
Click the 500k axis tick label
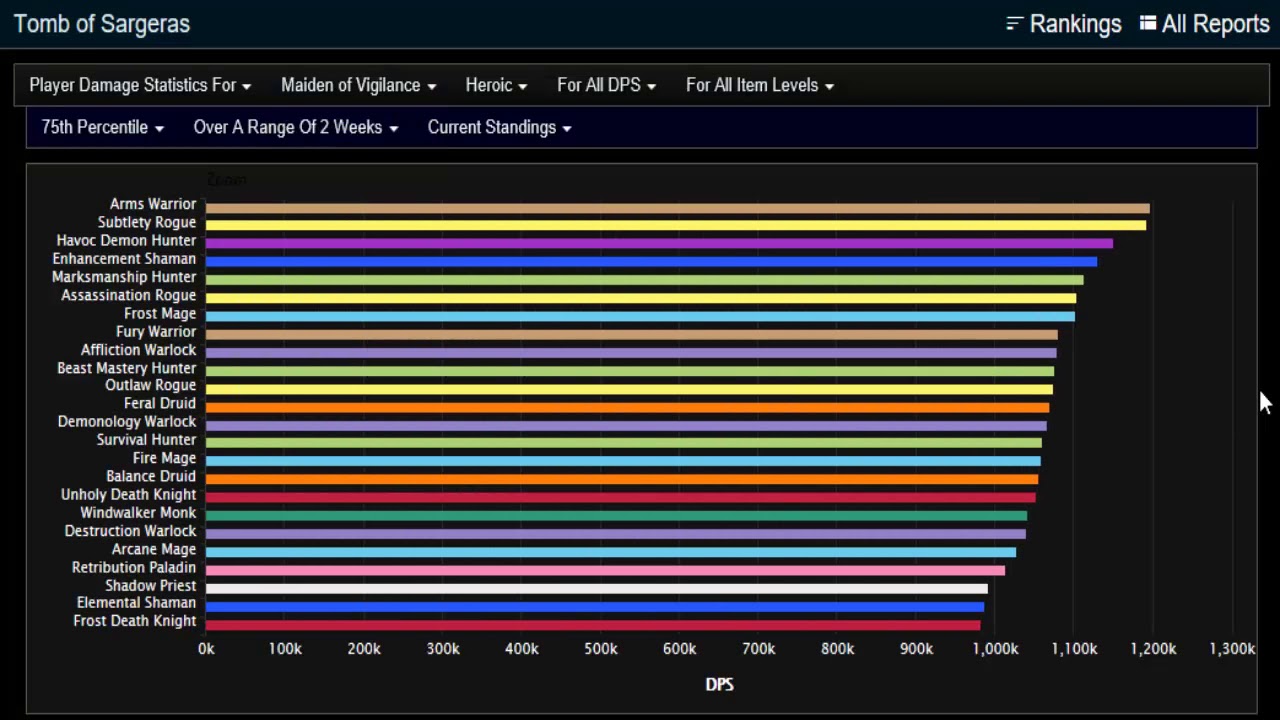pyautogui.click(x=600, y=649)
